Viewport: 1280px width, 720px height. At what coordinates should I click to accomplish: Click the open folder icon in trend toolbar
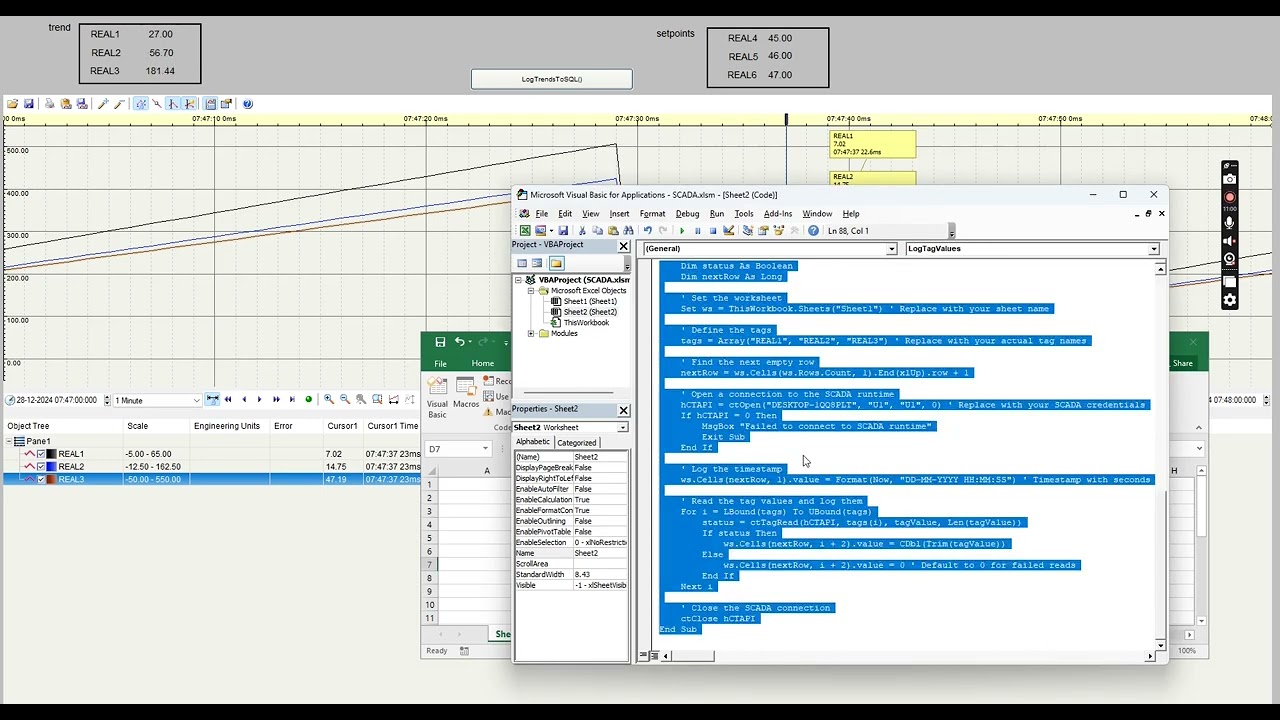point(12,104)
